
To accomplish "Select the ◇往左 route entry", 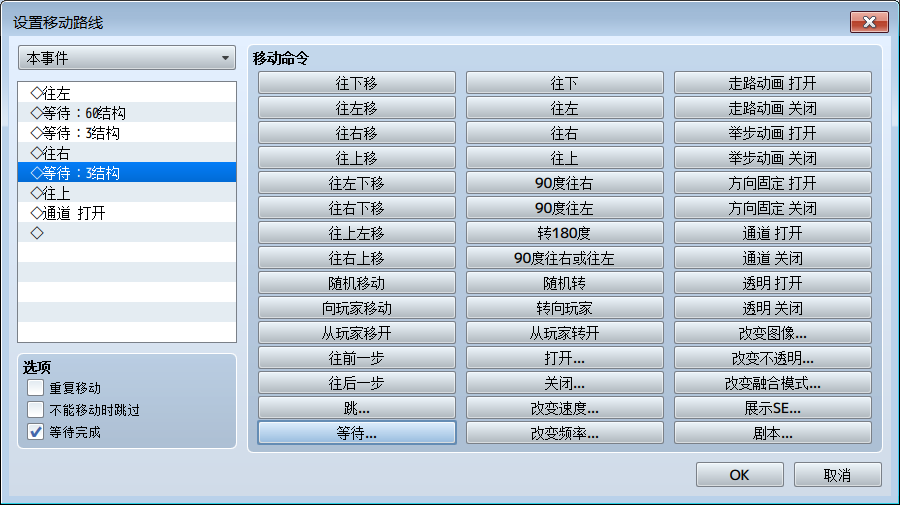I will [127, 93].
